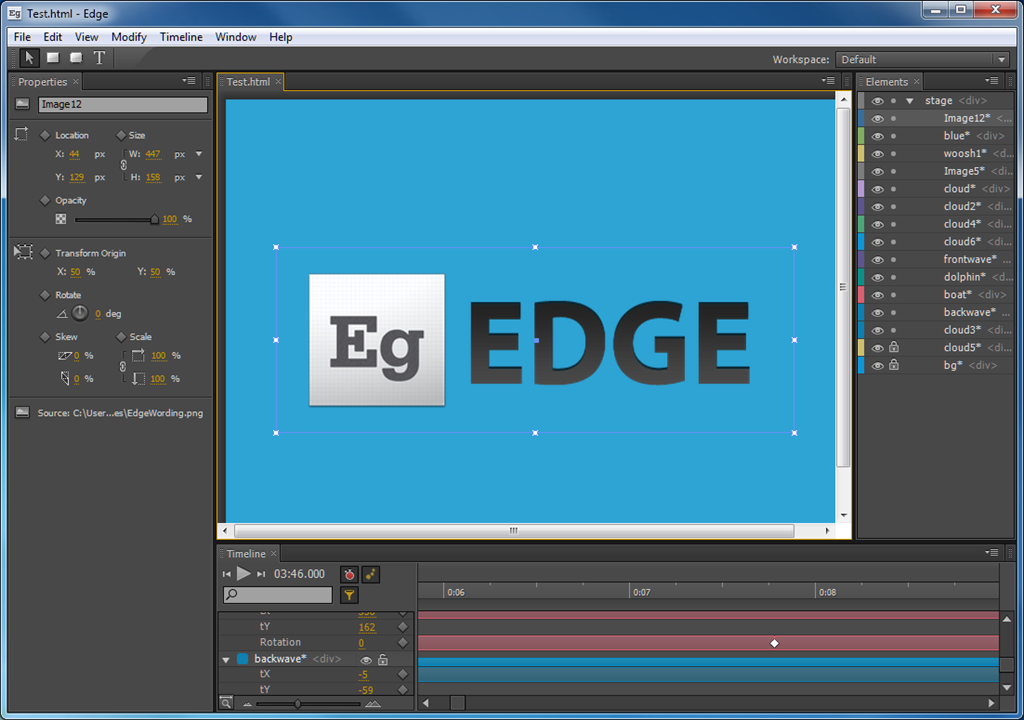The image size is (1024, 720).
Task: Jump to timeline start button
Action: pos(227,574)
